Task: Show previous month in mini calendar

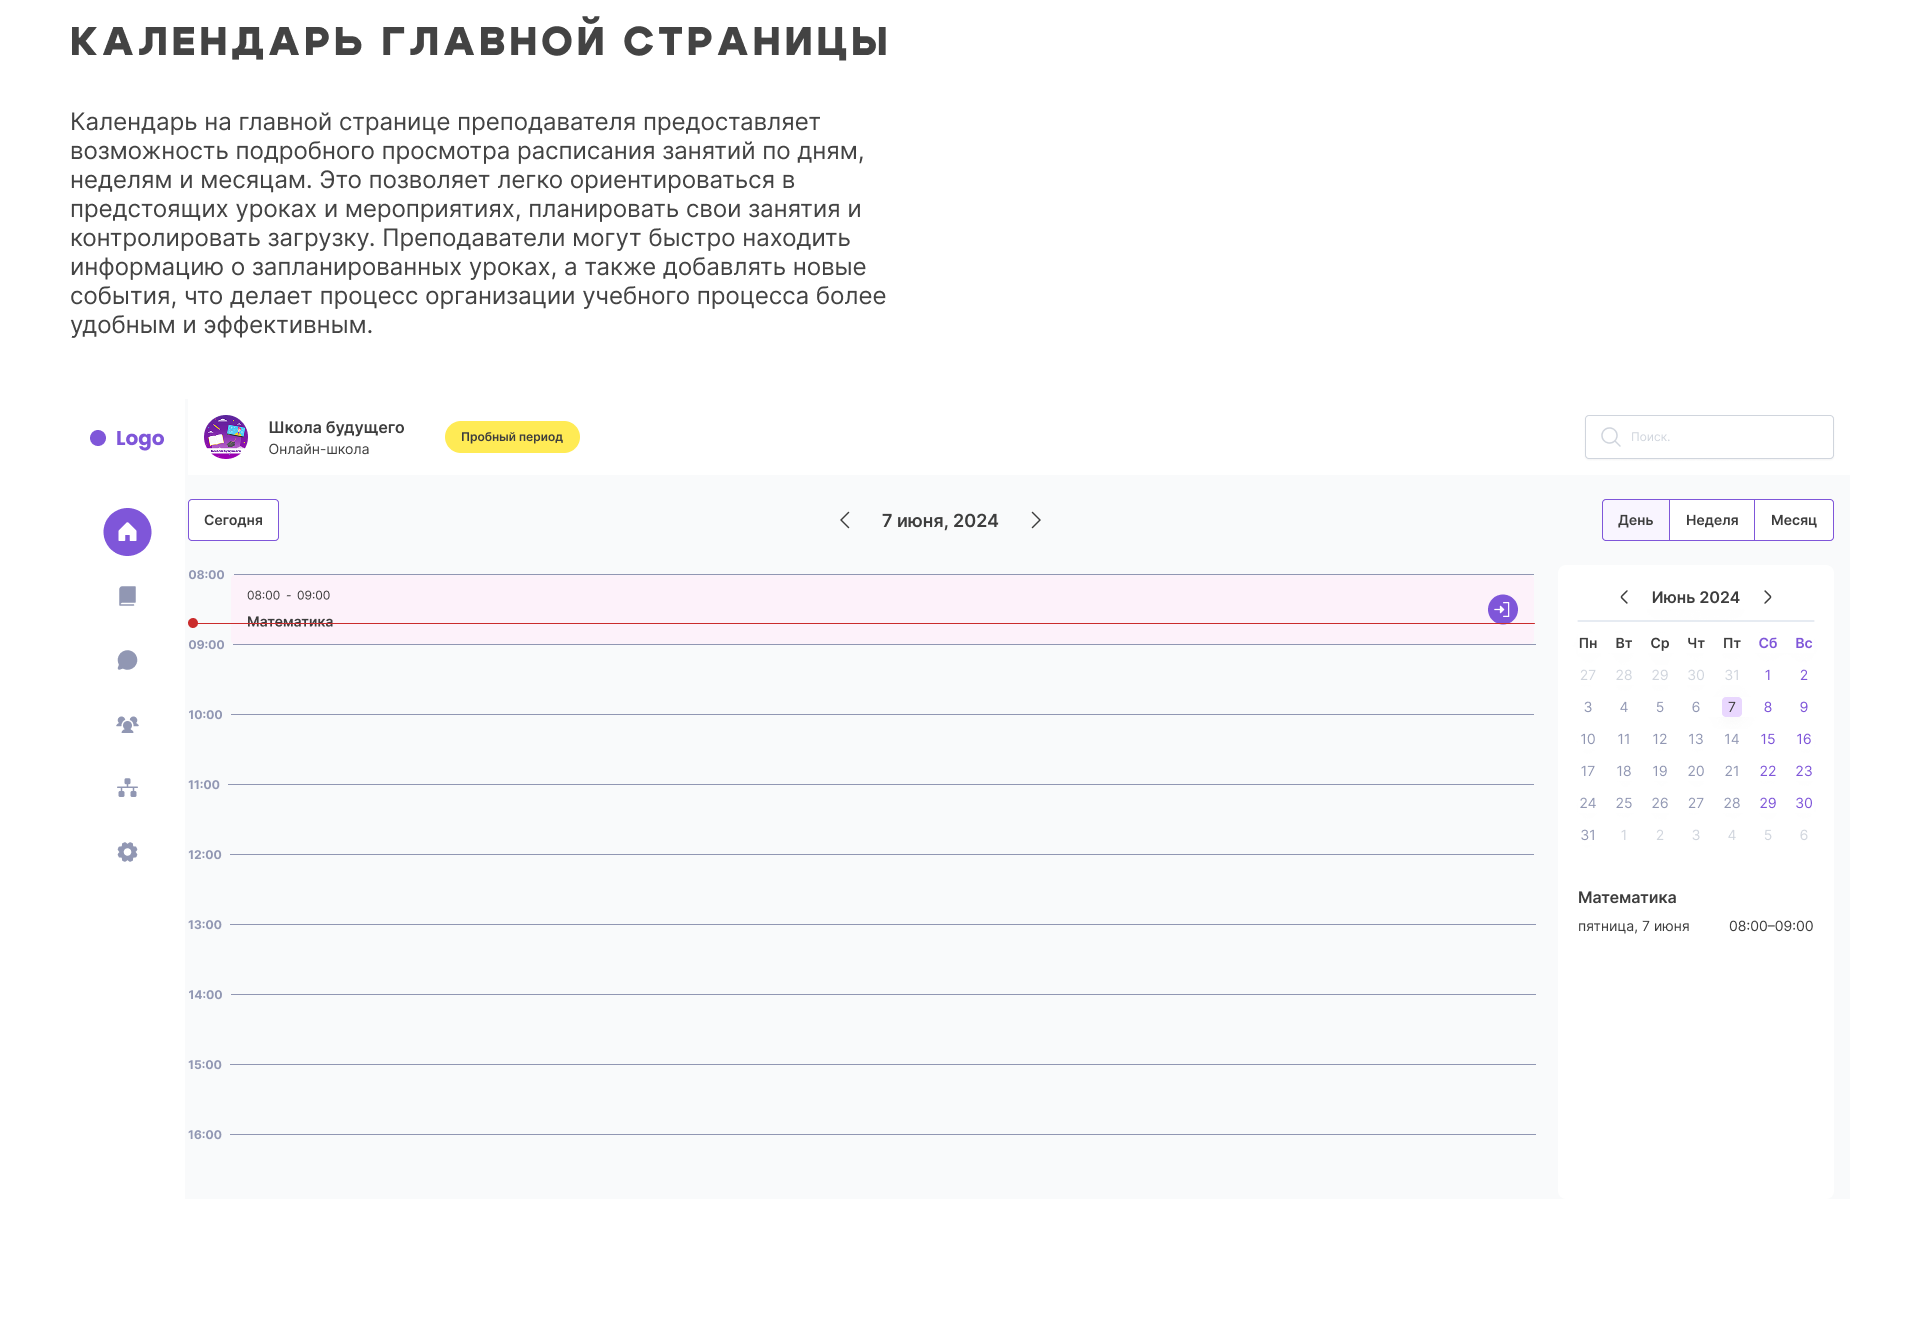Action: (x=1625, y=597)
